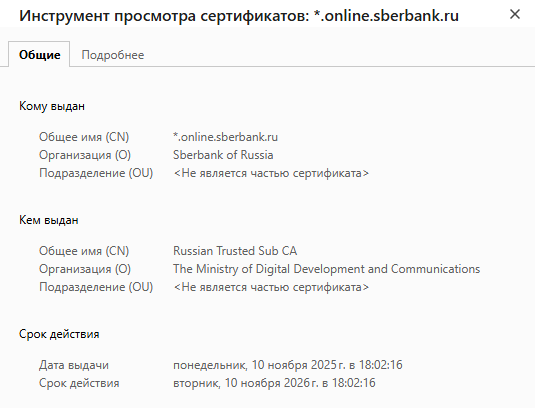Screen dimensions: 535x408
Task: Click the Russian Trusted Sub CA value
Action: [235, 251]
